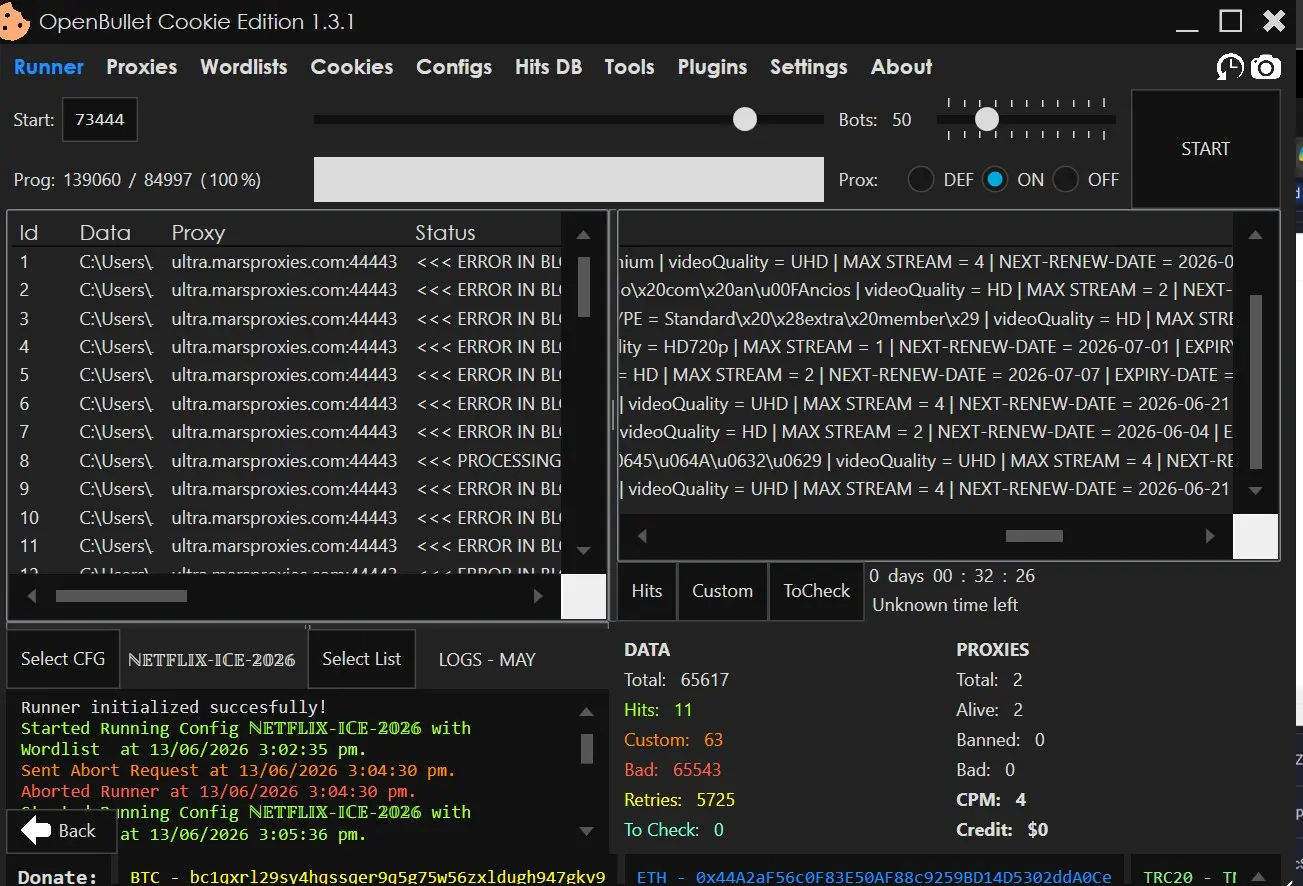The height and width of the screenshot is (886, 1303).
Task: Click the Select List button
Action: [361, 659]
